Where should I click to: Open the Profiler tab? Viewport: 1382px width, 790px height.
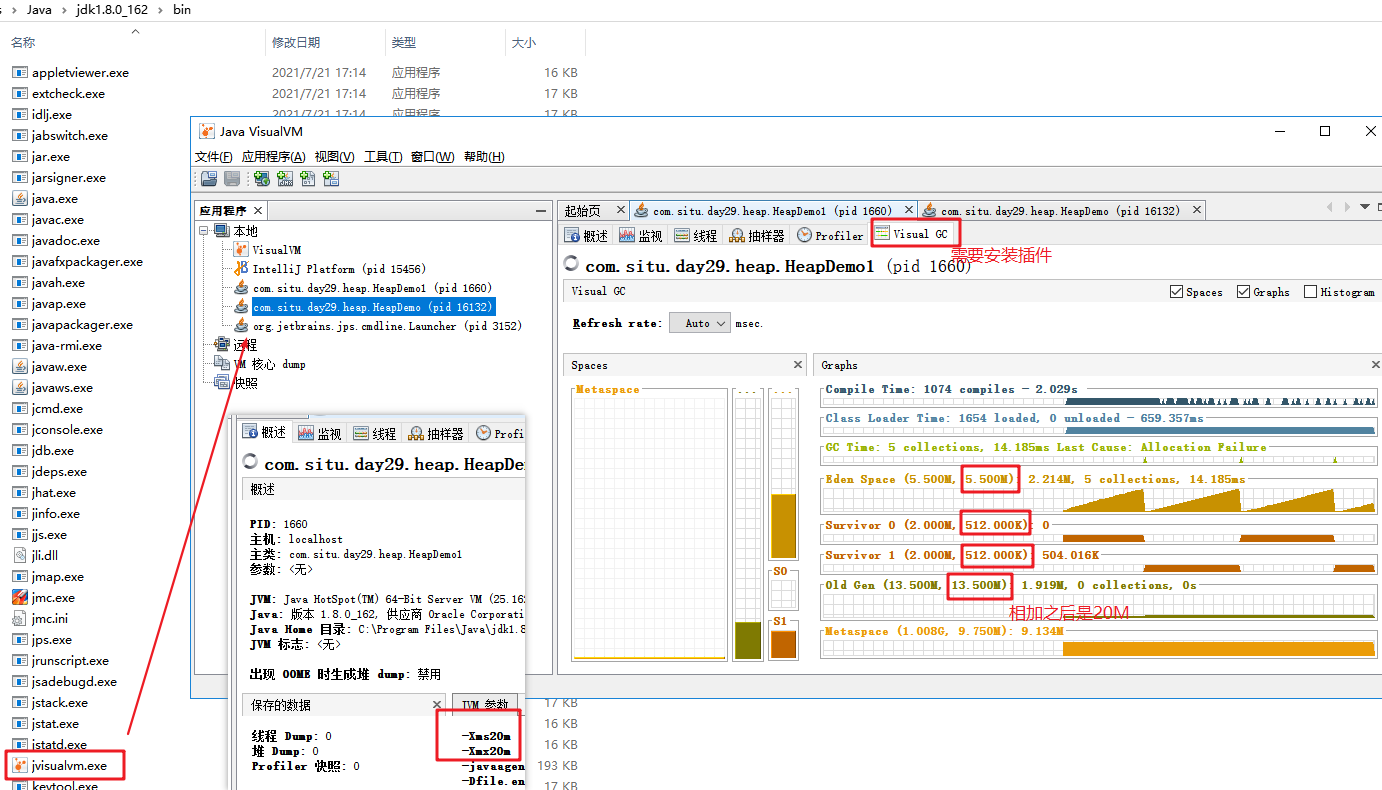pyautogui.click(x=830, y=235)
